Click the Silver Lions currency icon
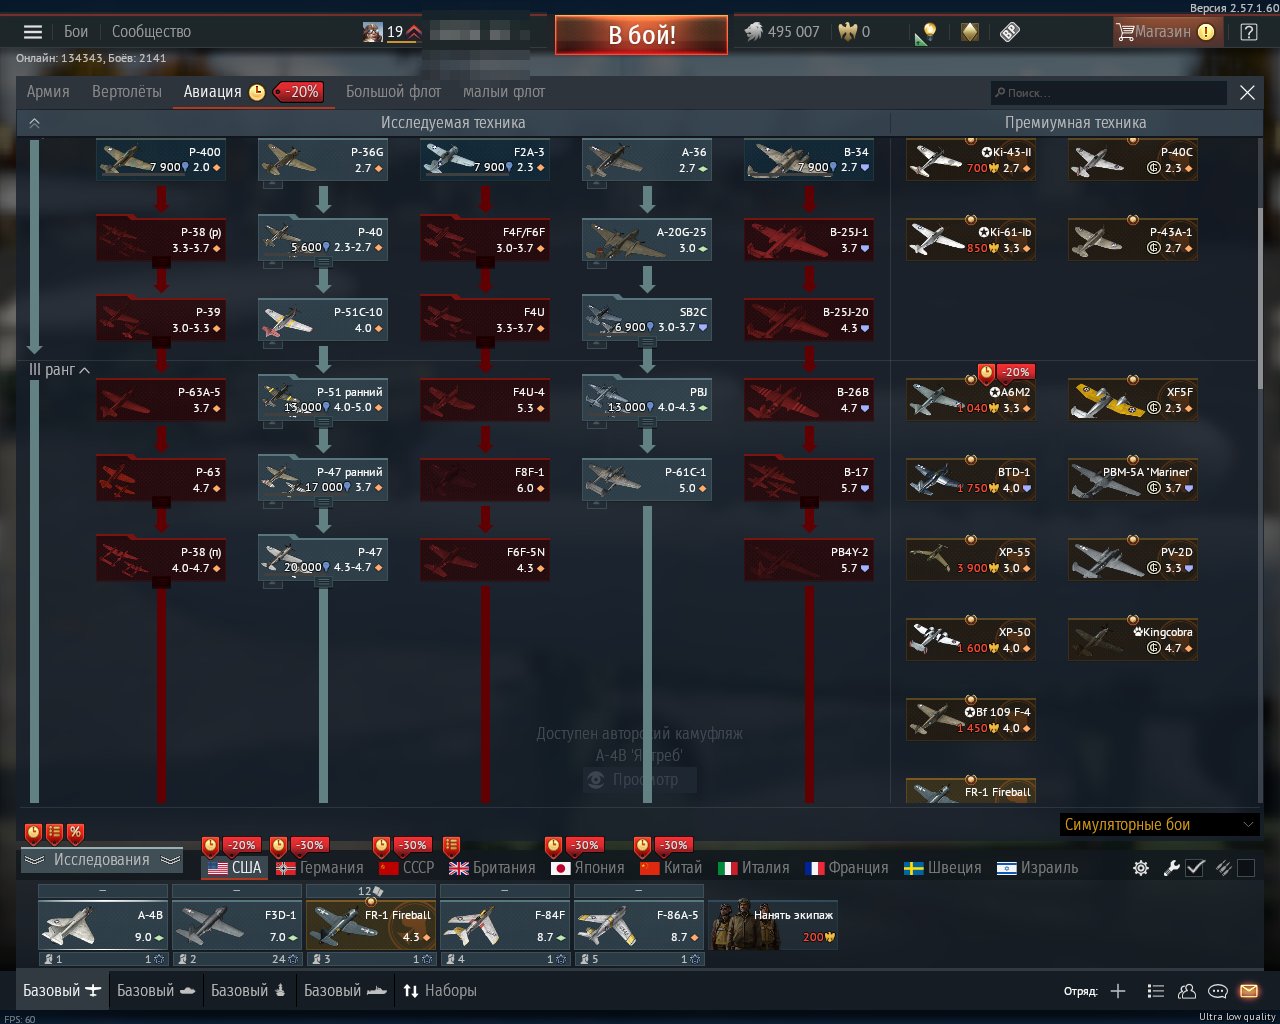1280x1024 pixels. click(x=753, y=32)
